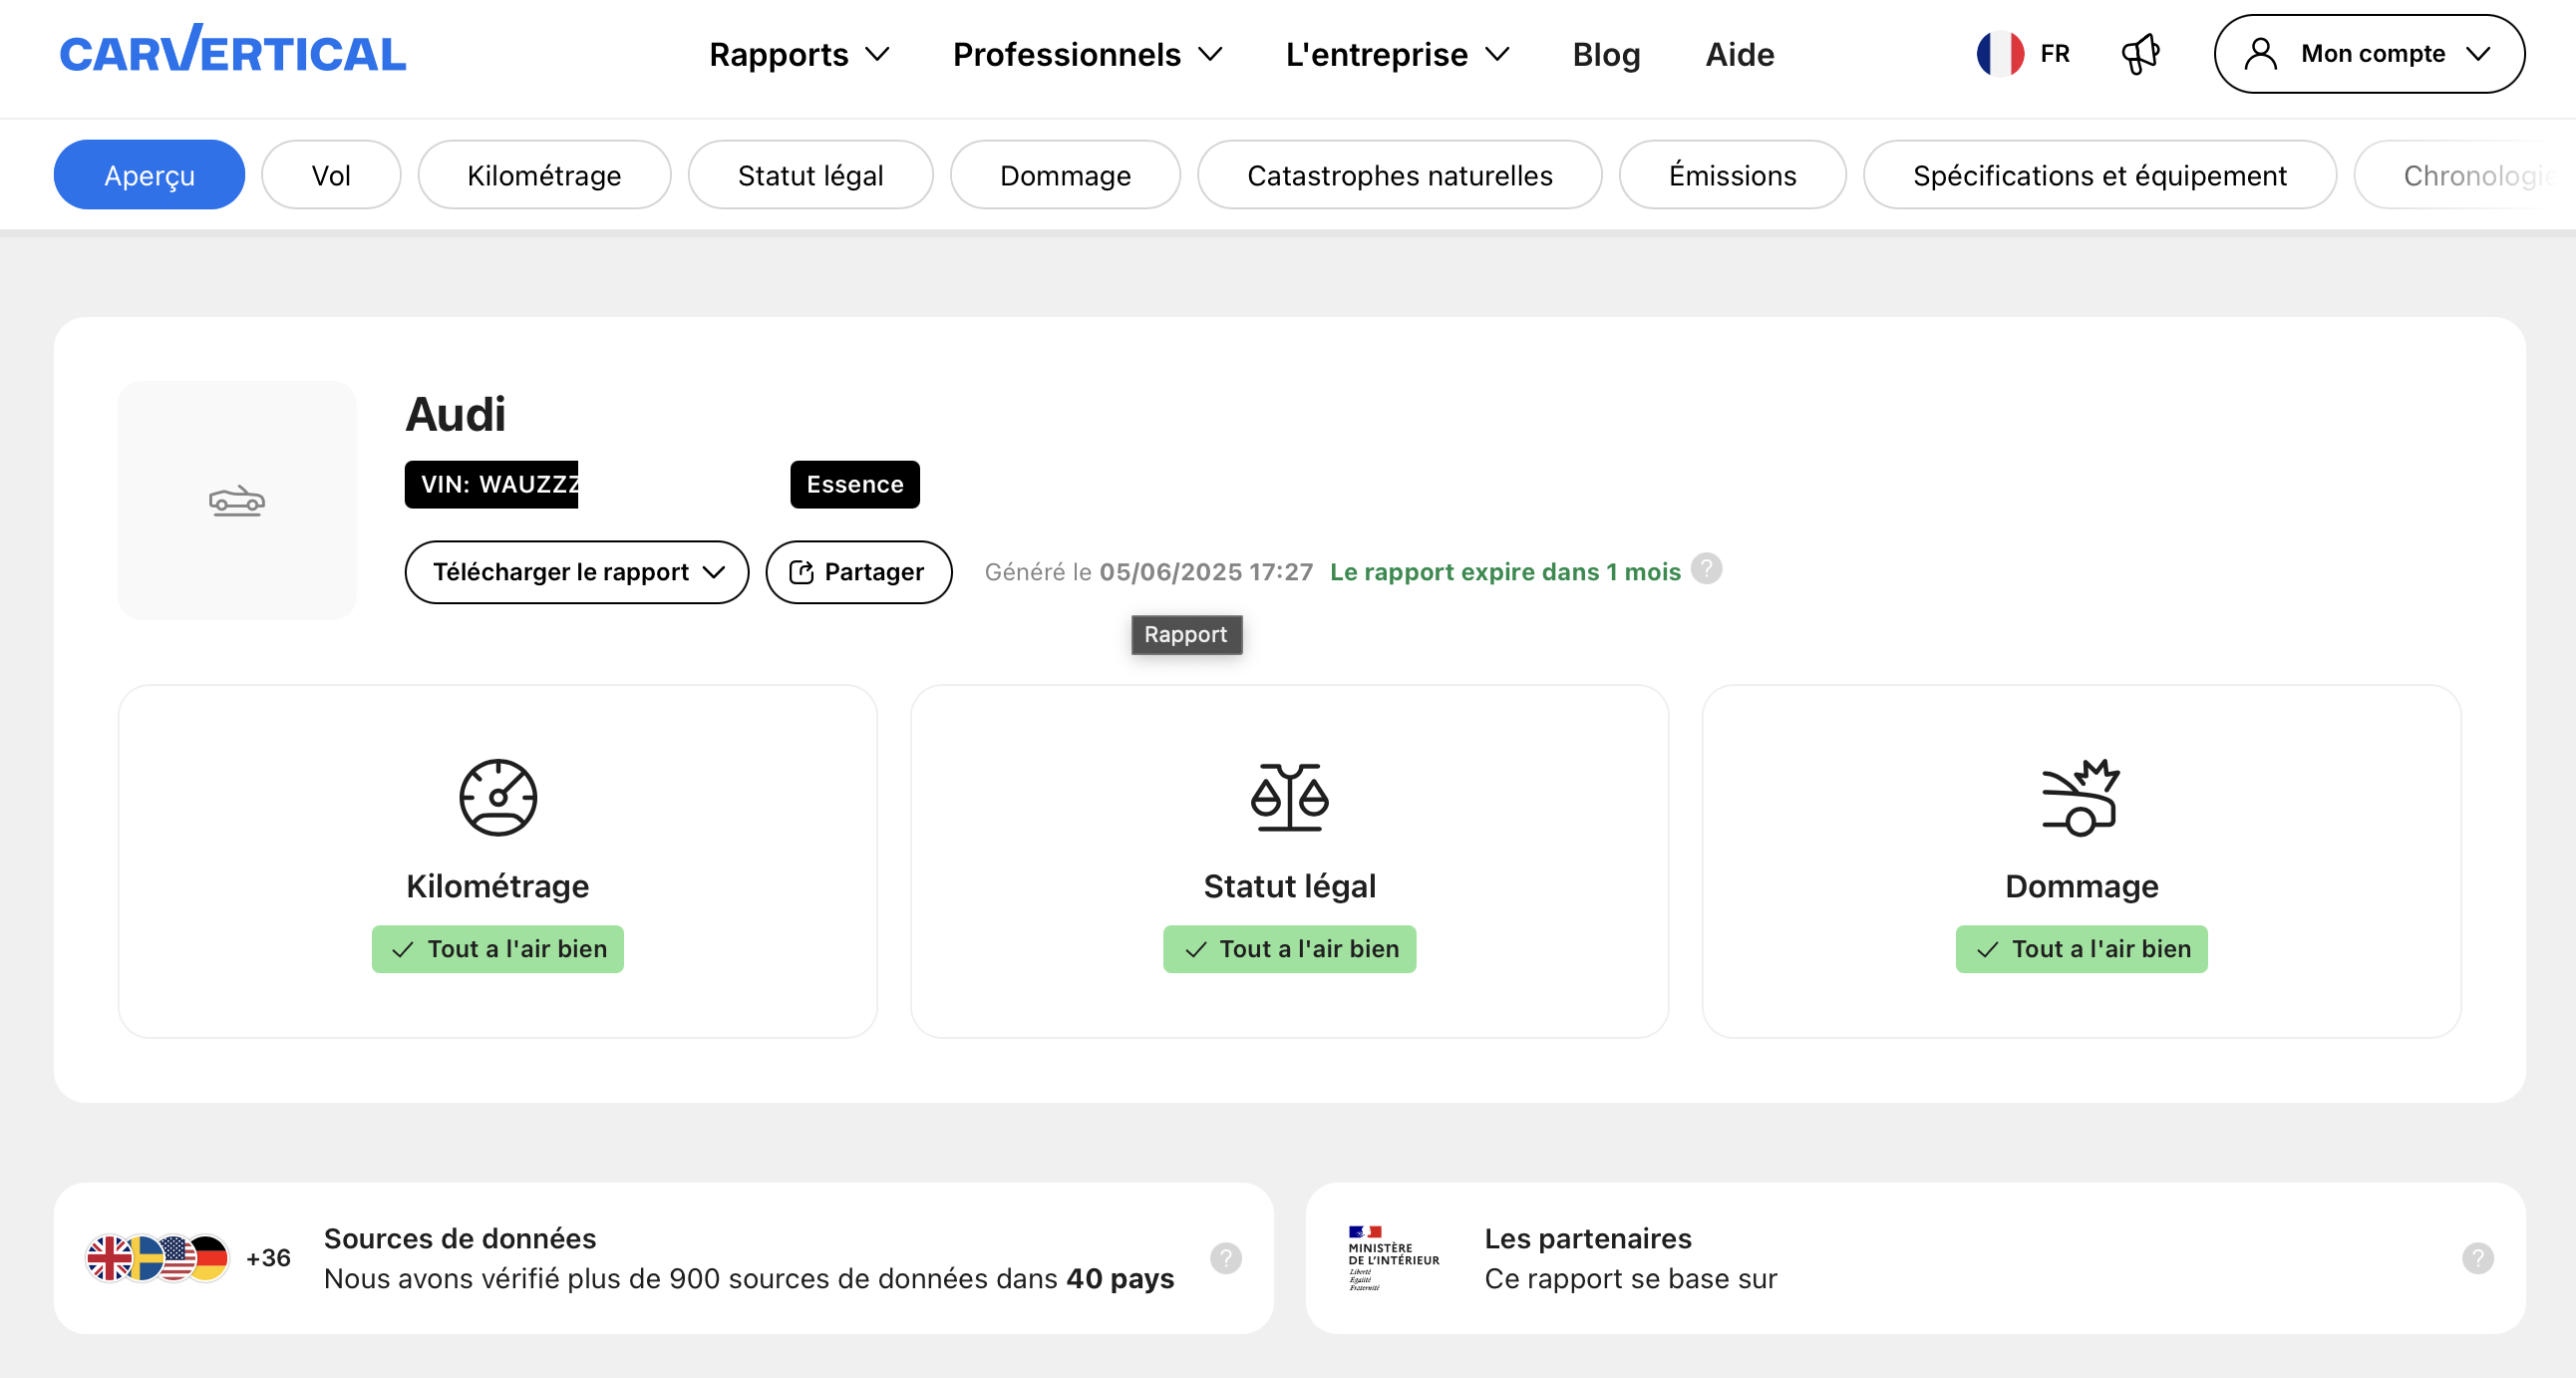This screenshot has height=1378, width=2576.
Task: Click the Sources de données heading
Action: click(x=460, y=1238)
